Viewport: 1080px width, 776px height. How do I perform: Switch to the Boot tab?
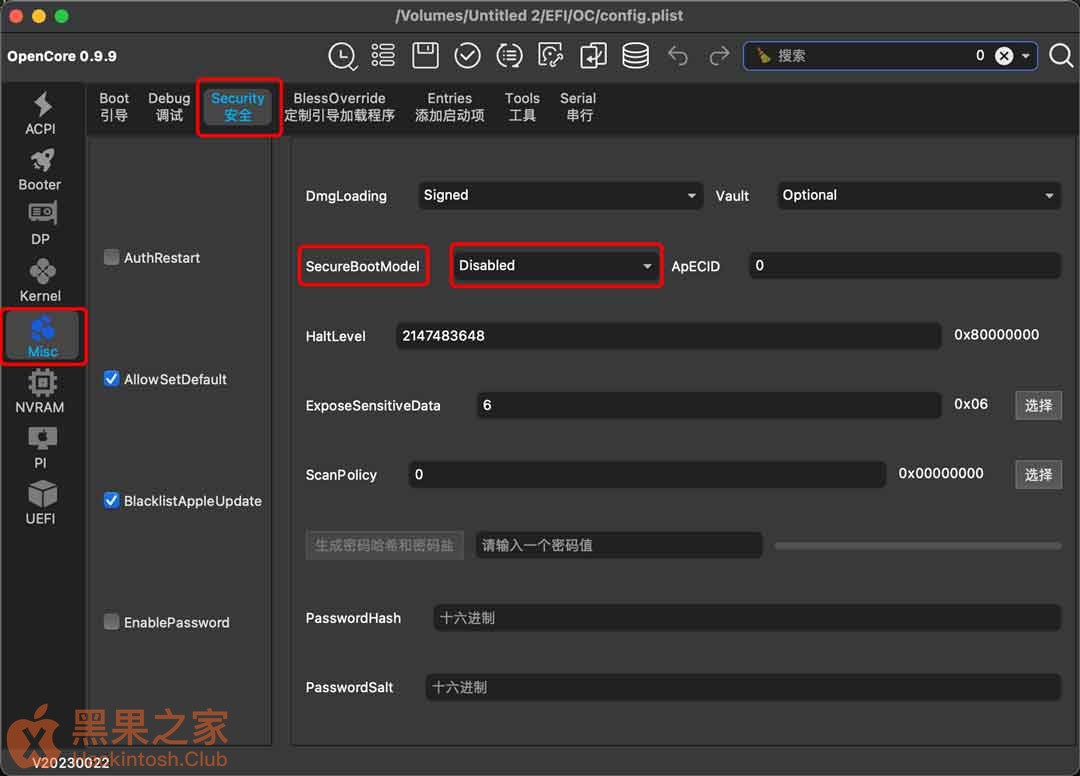click(x=114, y=107)
